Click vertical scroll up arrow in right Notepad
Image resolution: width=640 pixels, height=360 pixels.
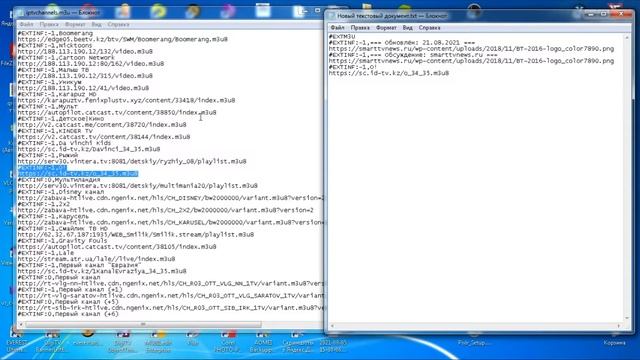pyautogui.click(x=627, y=38)
